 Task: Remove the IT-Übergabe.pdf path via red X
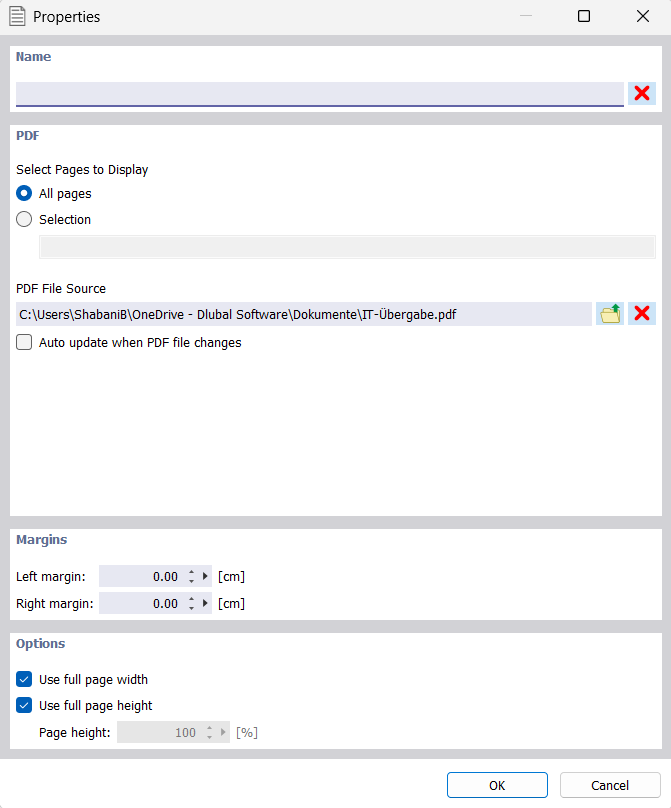pyautogui.click(x=641, y=313)
